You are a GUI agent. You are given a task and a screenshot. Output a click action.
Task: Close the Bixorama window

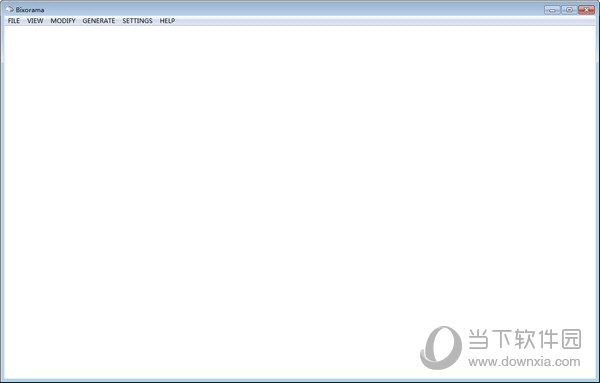click(586, 10)
